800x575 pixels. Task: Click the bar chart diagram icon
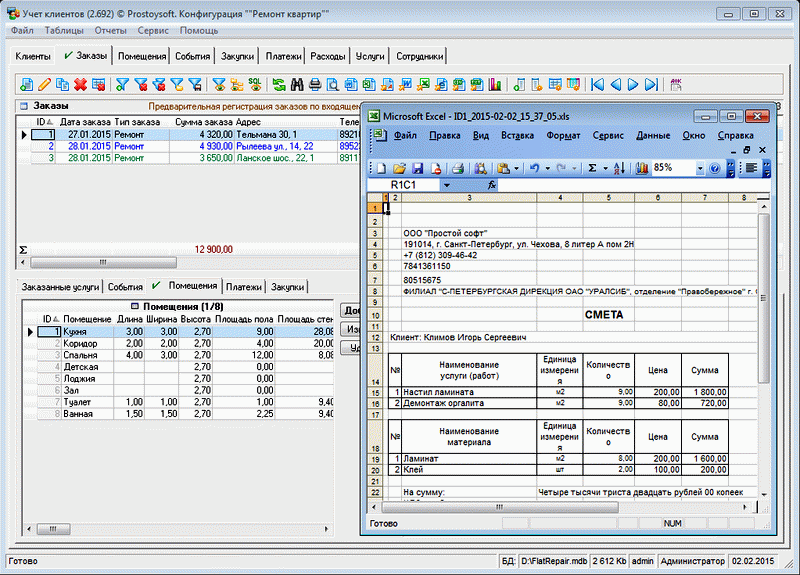[495, 84]
